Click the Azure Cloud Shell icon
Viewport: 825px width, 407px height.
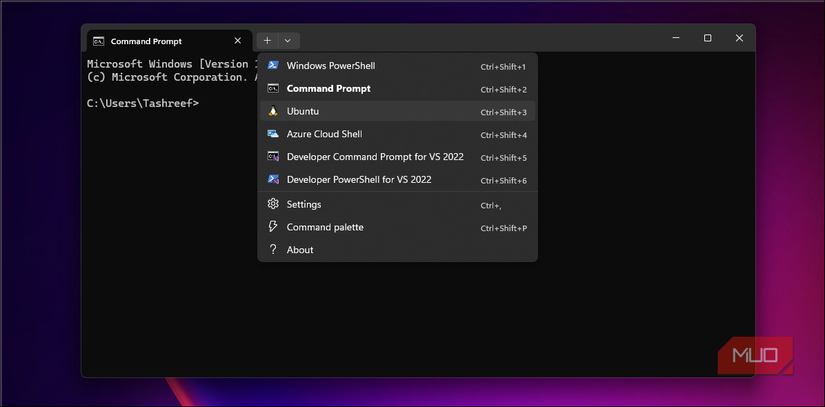point(272,134)
